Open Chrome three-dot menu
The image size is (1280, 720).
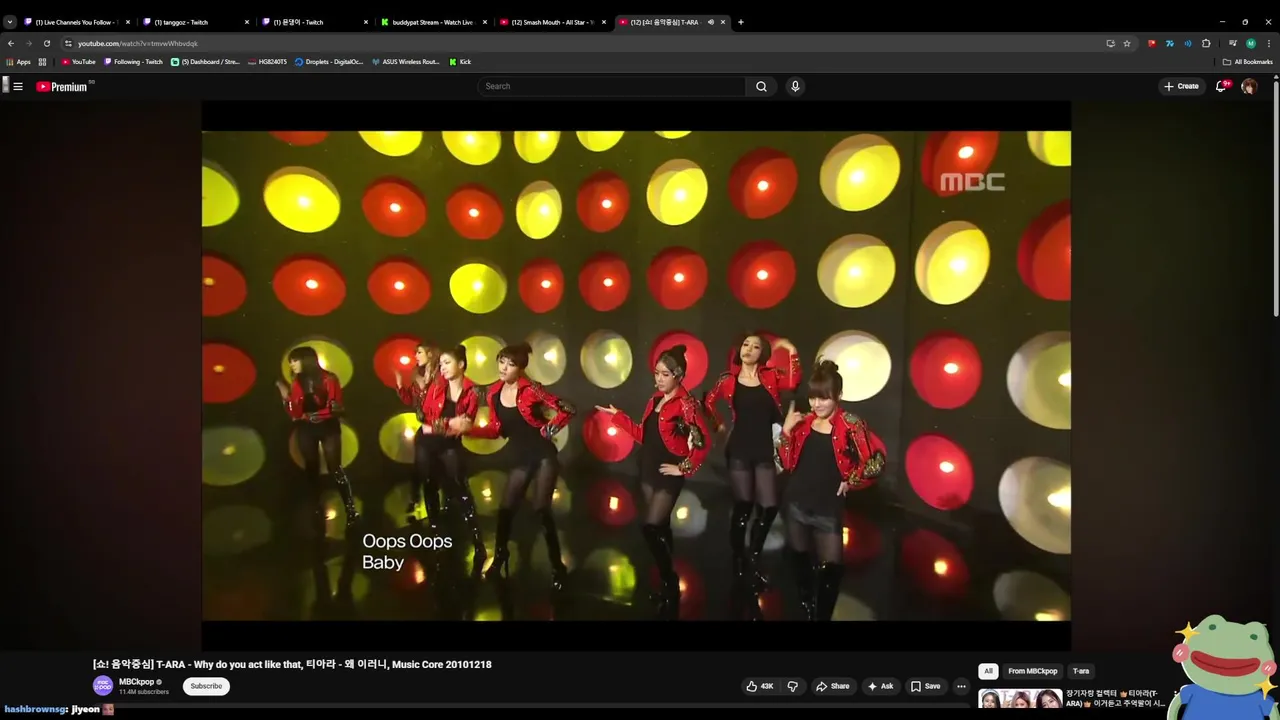point(1269,43)
